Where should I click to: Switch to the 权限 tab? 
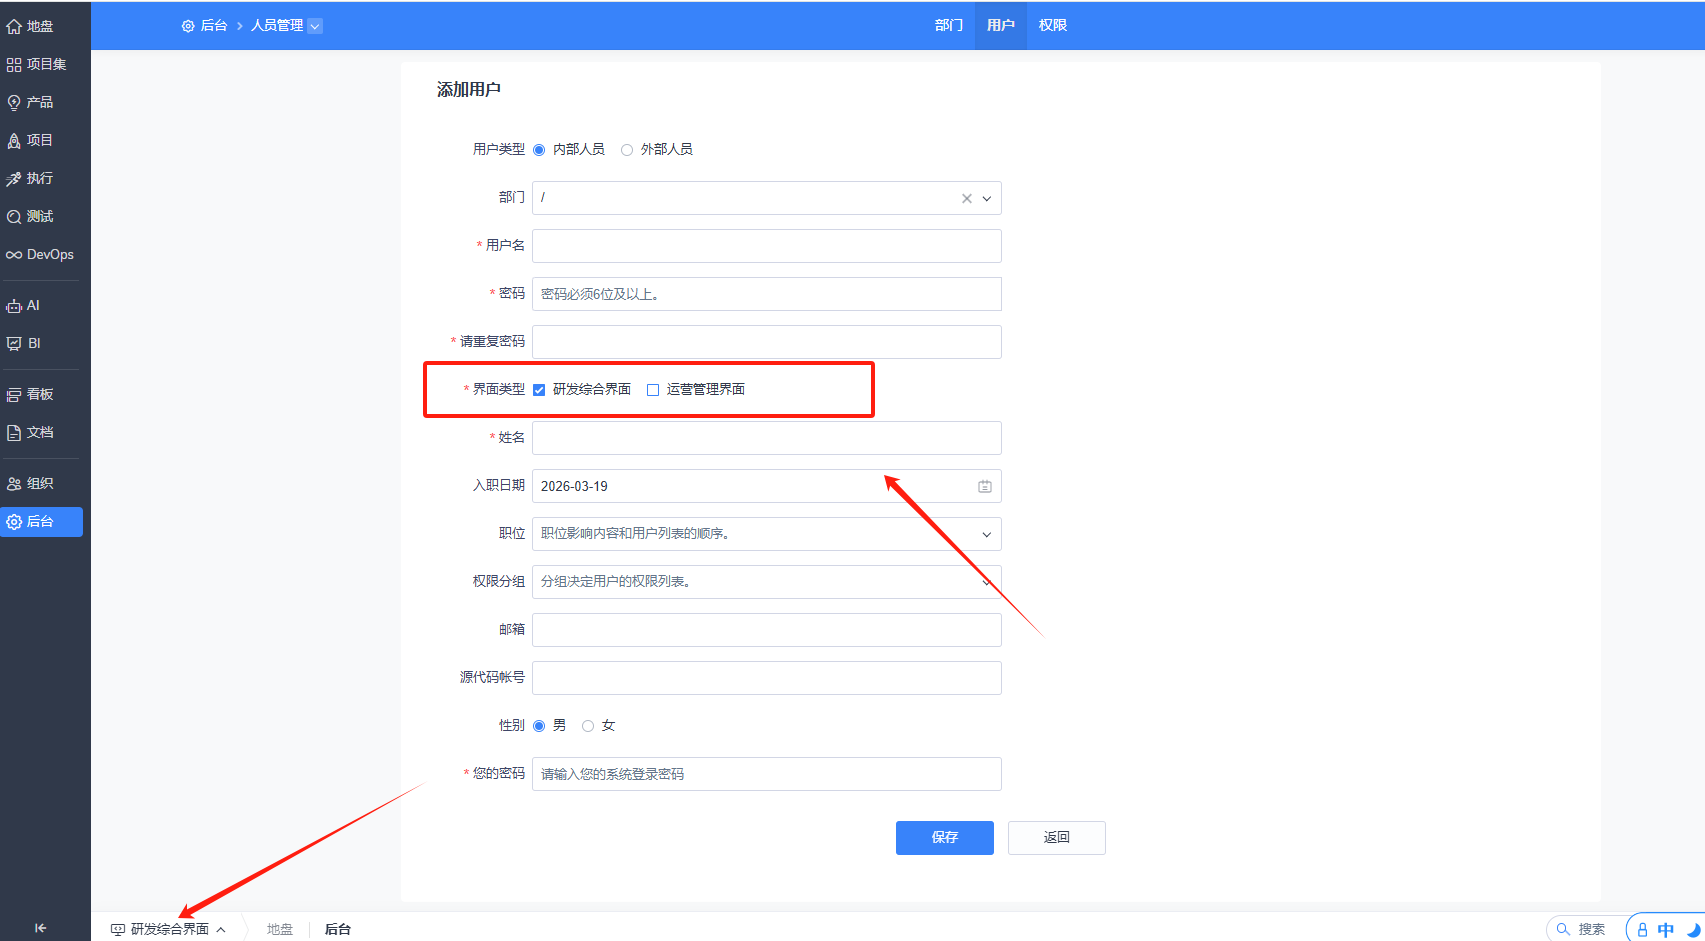pos(1053,25)
